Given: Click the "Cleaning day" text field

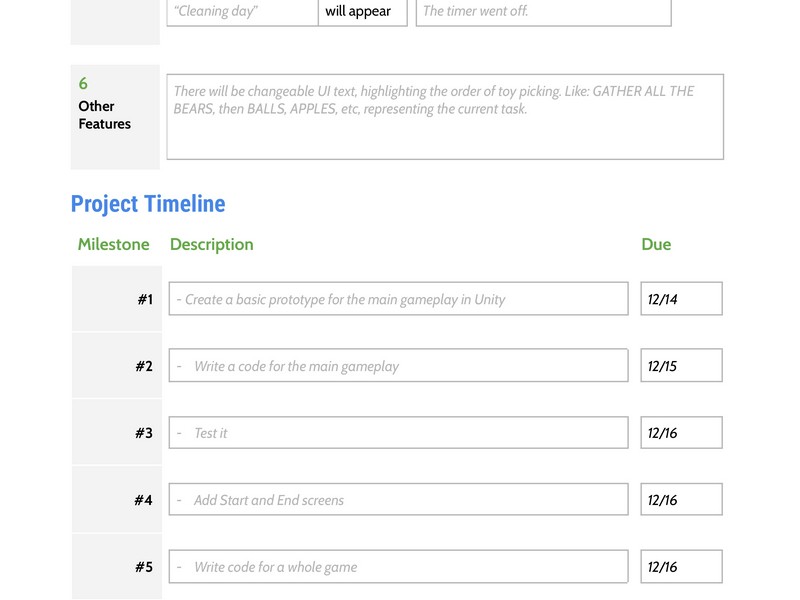Looking at the screenshot, I should pos(242,12).
